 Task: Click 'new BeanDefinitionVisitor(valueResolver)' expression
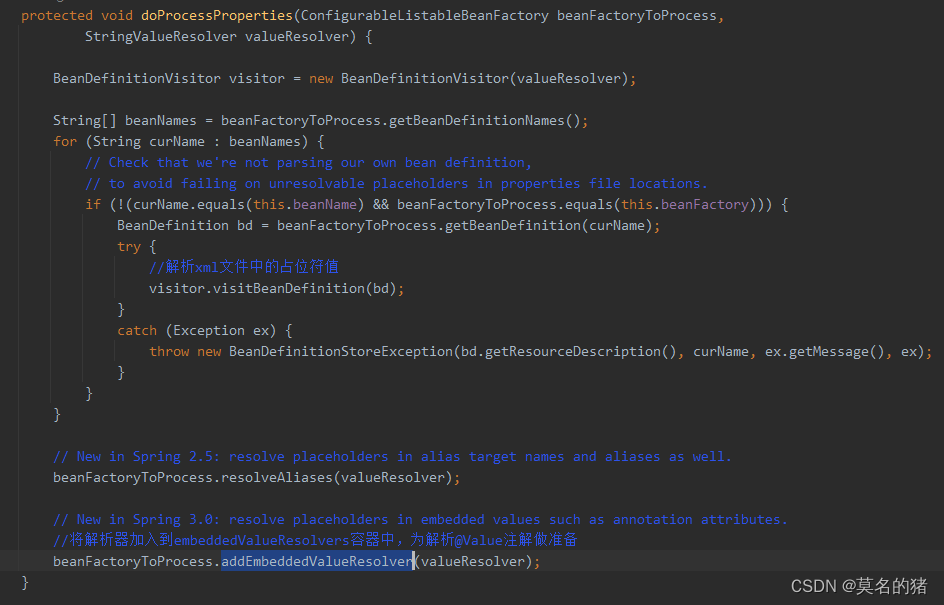point(469,78)
